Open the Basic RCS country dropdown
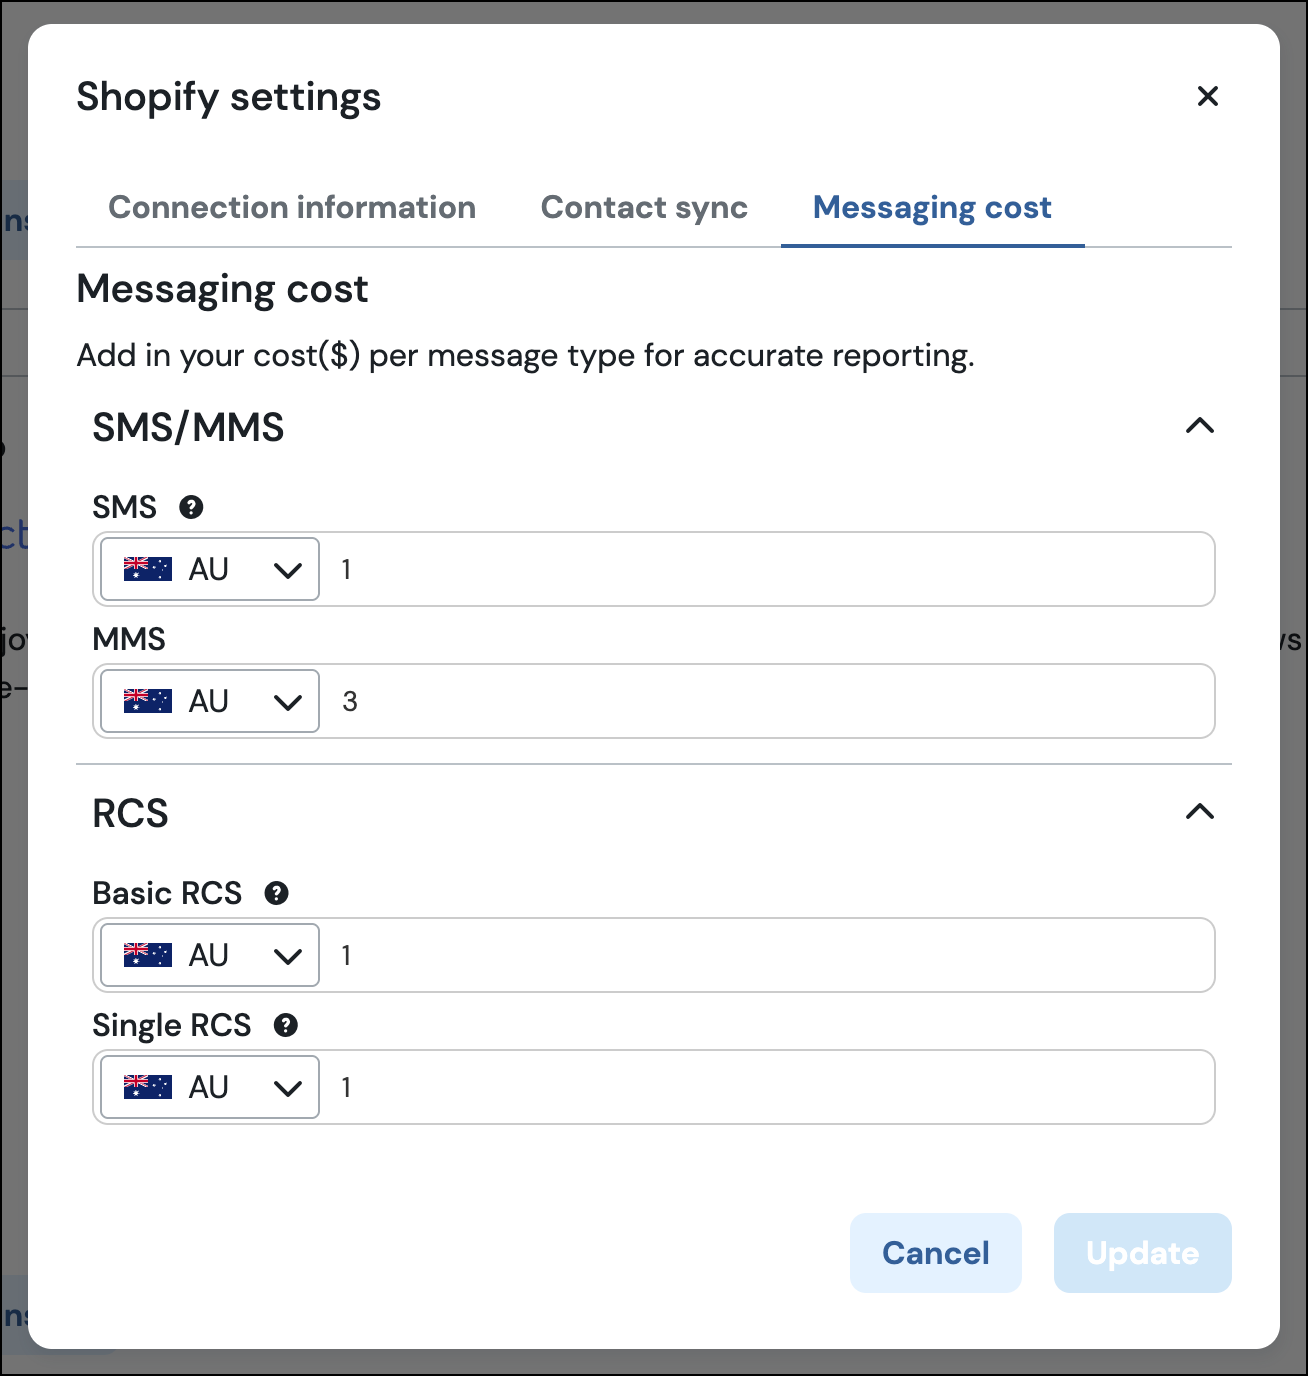The width and height of the screenshot is (1308, 1376). pos(286,956)
